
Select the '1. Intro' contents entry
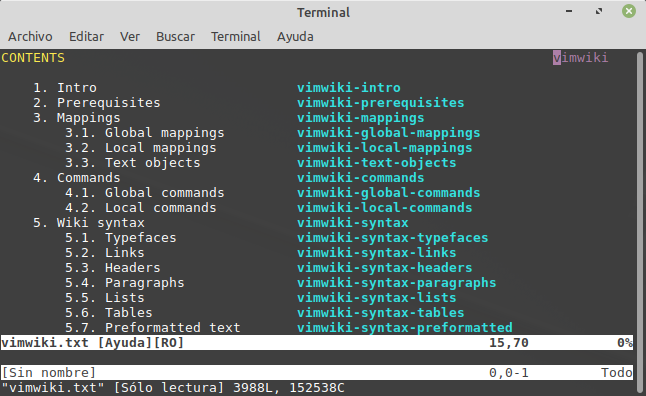click(x=65, y=88)
